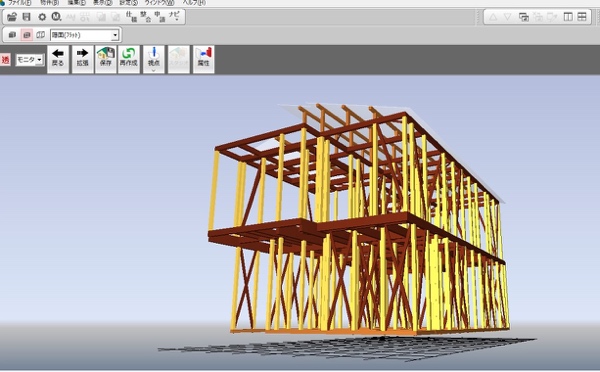Click the 拡張 forward arrow button
This screenshot has height=372, width=600.
[x=83, y=59]
